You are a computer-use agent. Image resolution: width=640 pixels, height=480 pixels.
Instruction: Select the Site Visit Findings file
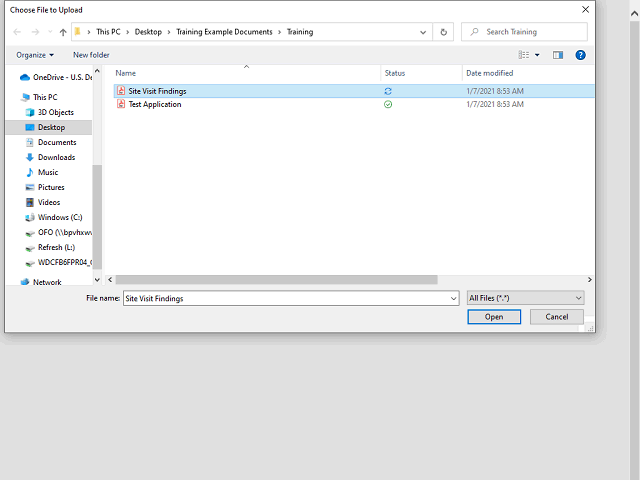point(353,91)
